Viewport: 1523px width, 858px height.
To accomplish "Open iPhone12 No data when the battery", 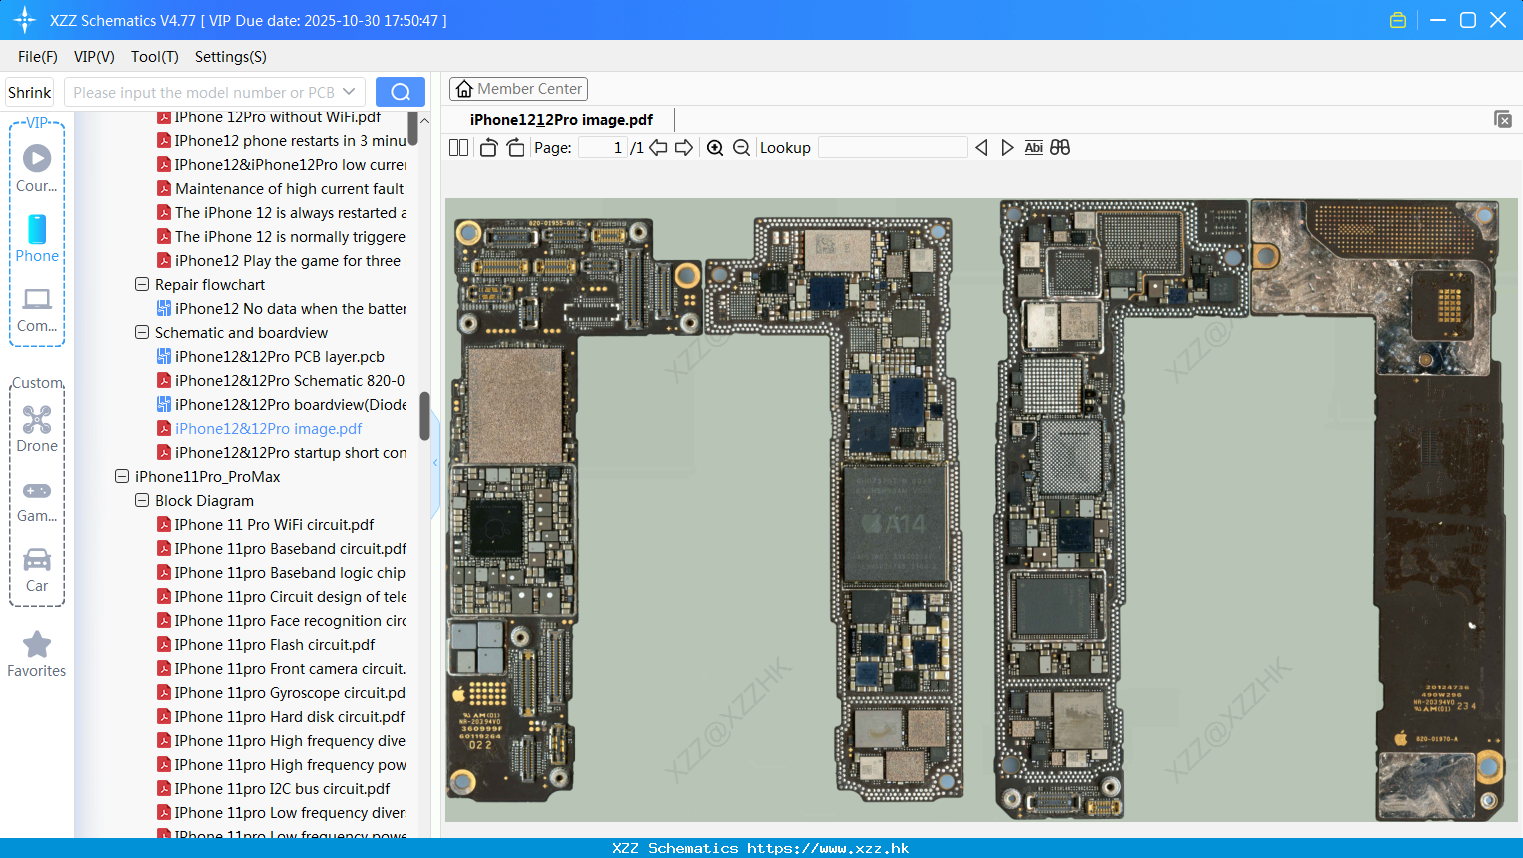I will (289, 309).
